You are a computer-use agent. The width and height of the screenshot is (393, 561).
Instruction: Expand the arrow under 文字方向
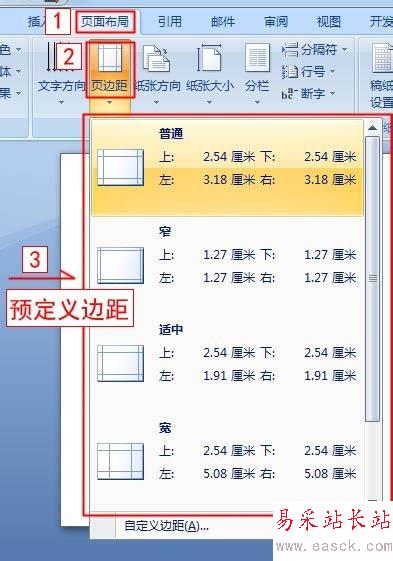62,103
